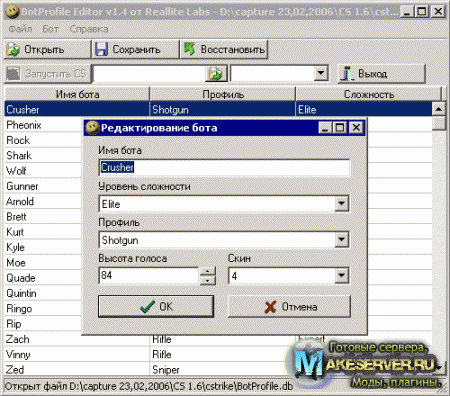Decrease Высота голоса with down spinner
450x396 pixels.
tap(208, 280)
